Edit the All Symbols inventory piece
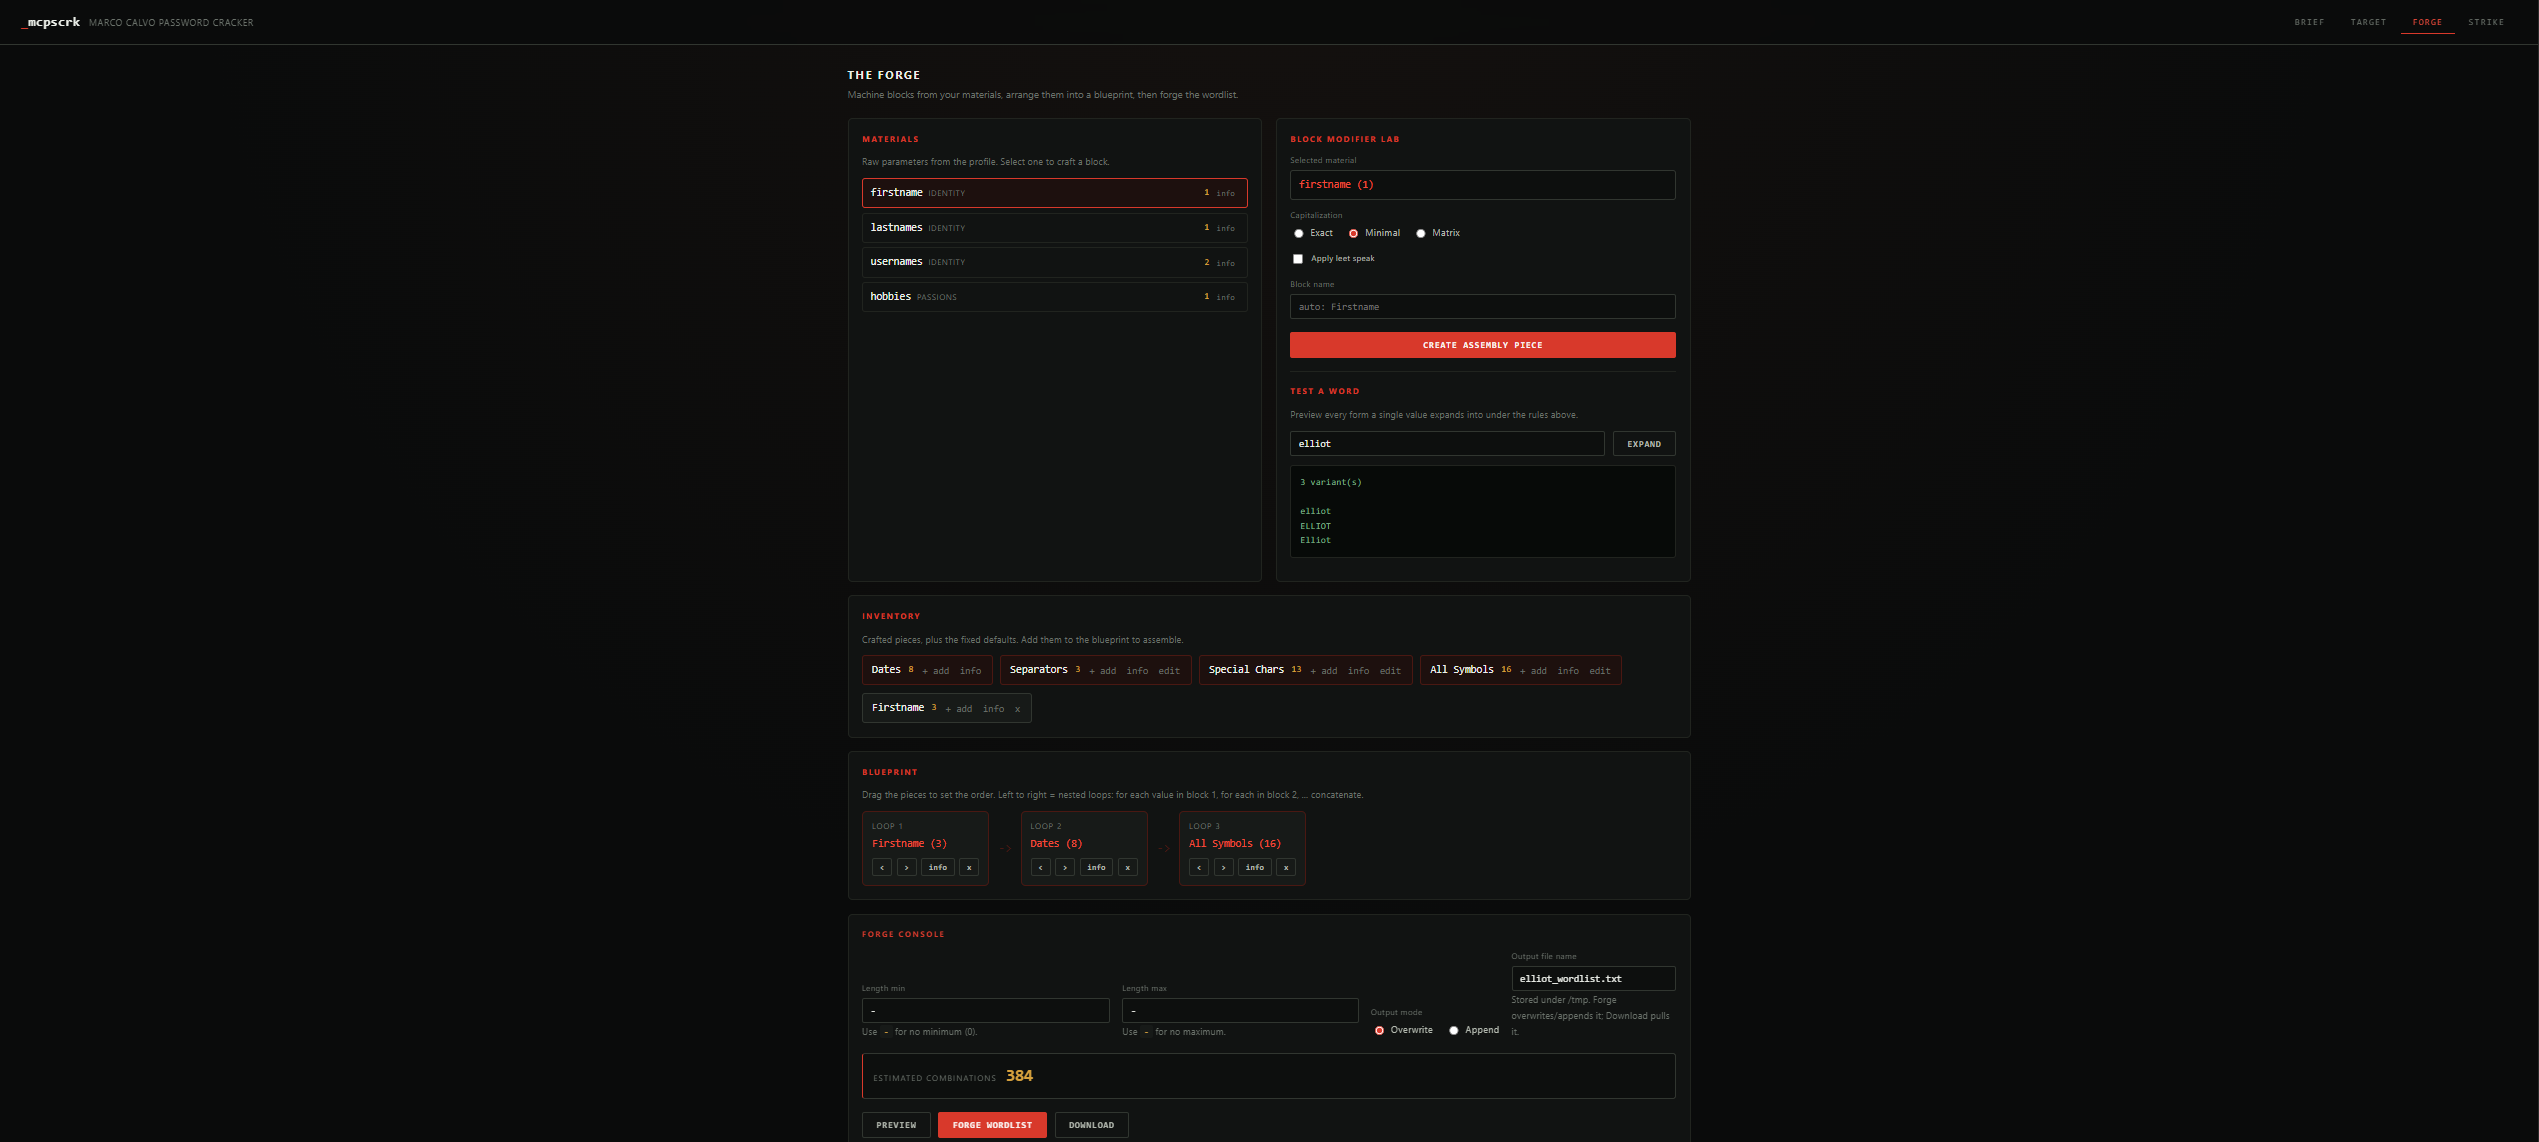Screen dimensions: 2539x1142 pyautogui.click(x=1600, y=671)
